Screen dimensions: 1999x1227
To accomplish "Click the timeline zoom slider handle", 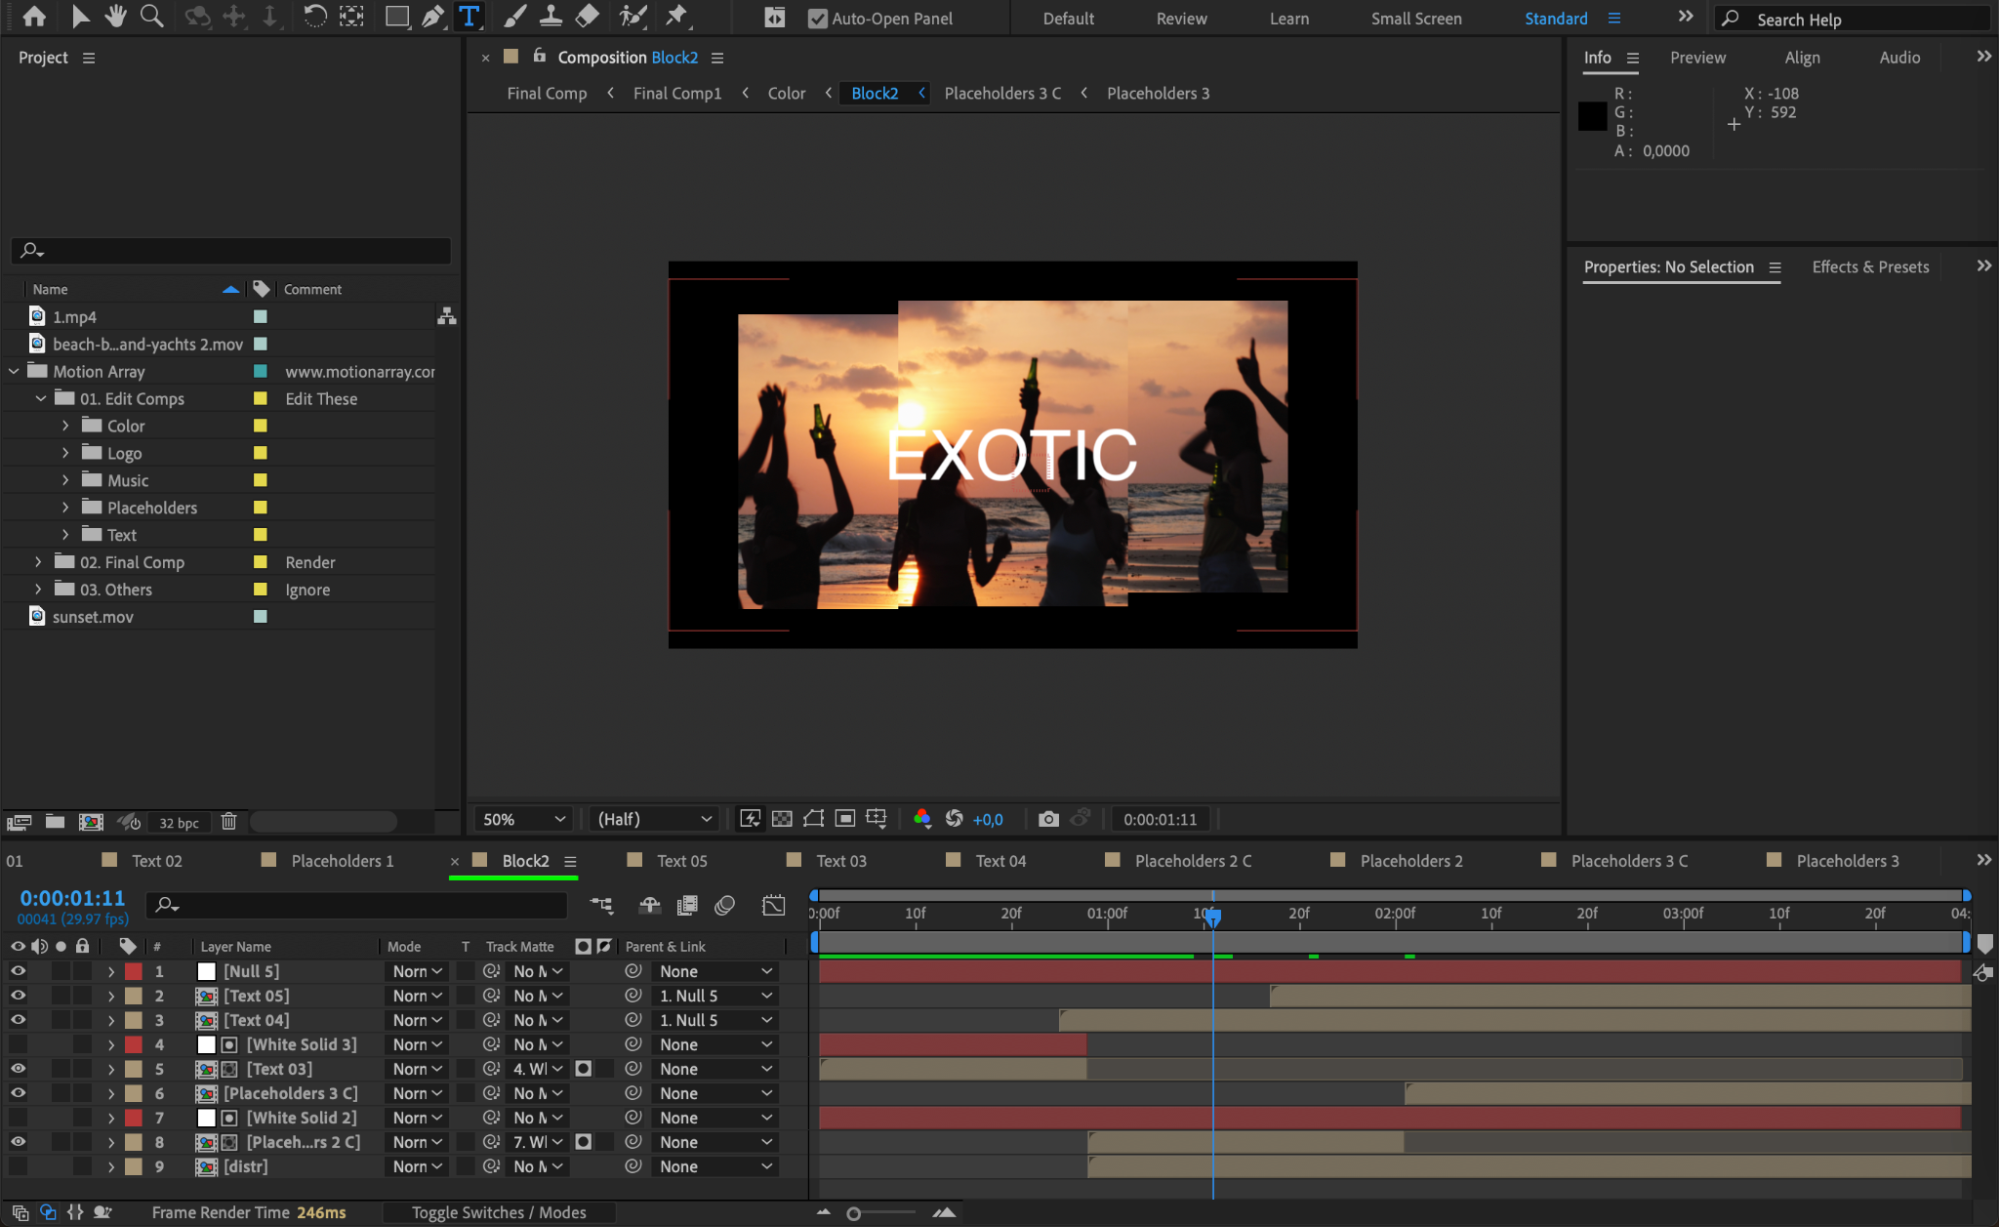I will [853, 1213].
